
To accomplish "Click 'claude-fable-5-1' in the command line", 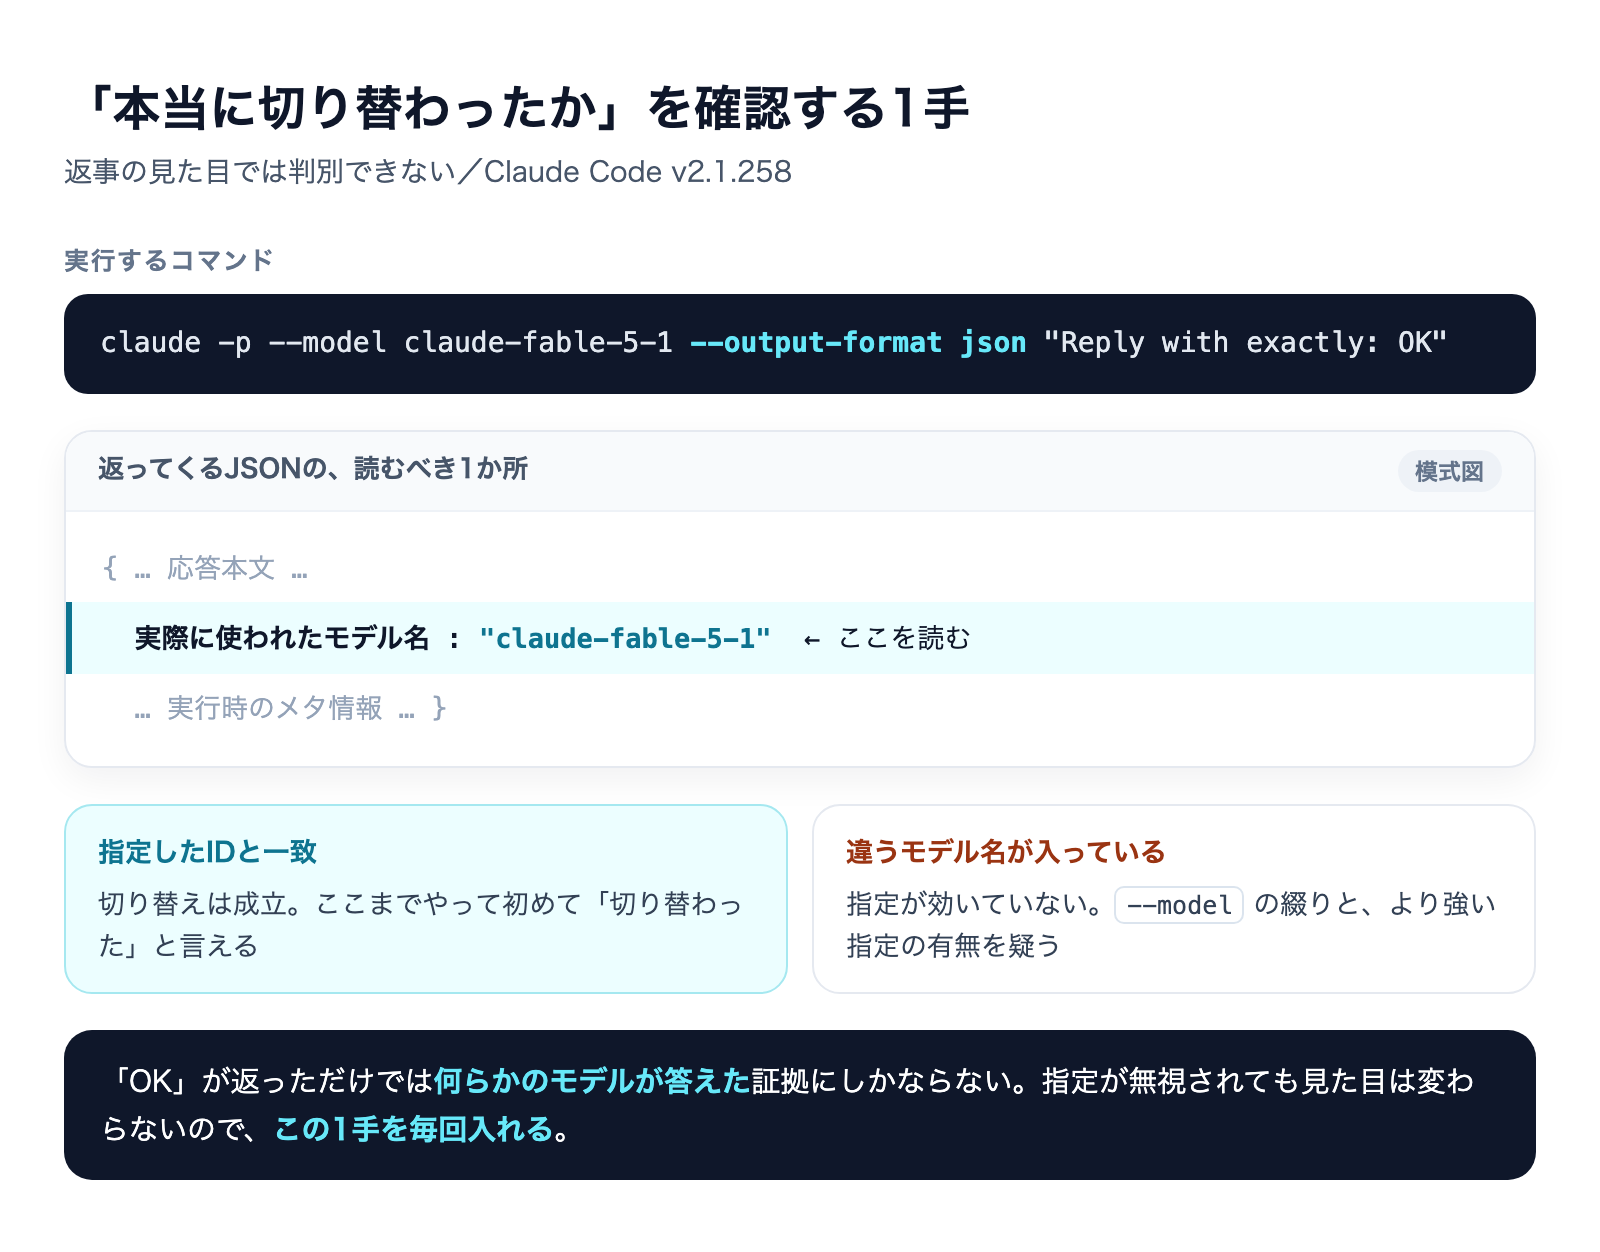I will (x=538, y=343).
